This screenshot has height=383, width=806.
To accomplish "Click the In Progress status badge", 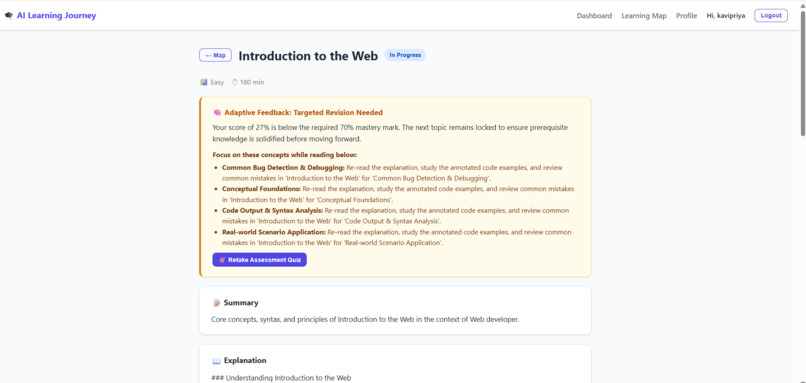I will coord(405,55).
